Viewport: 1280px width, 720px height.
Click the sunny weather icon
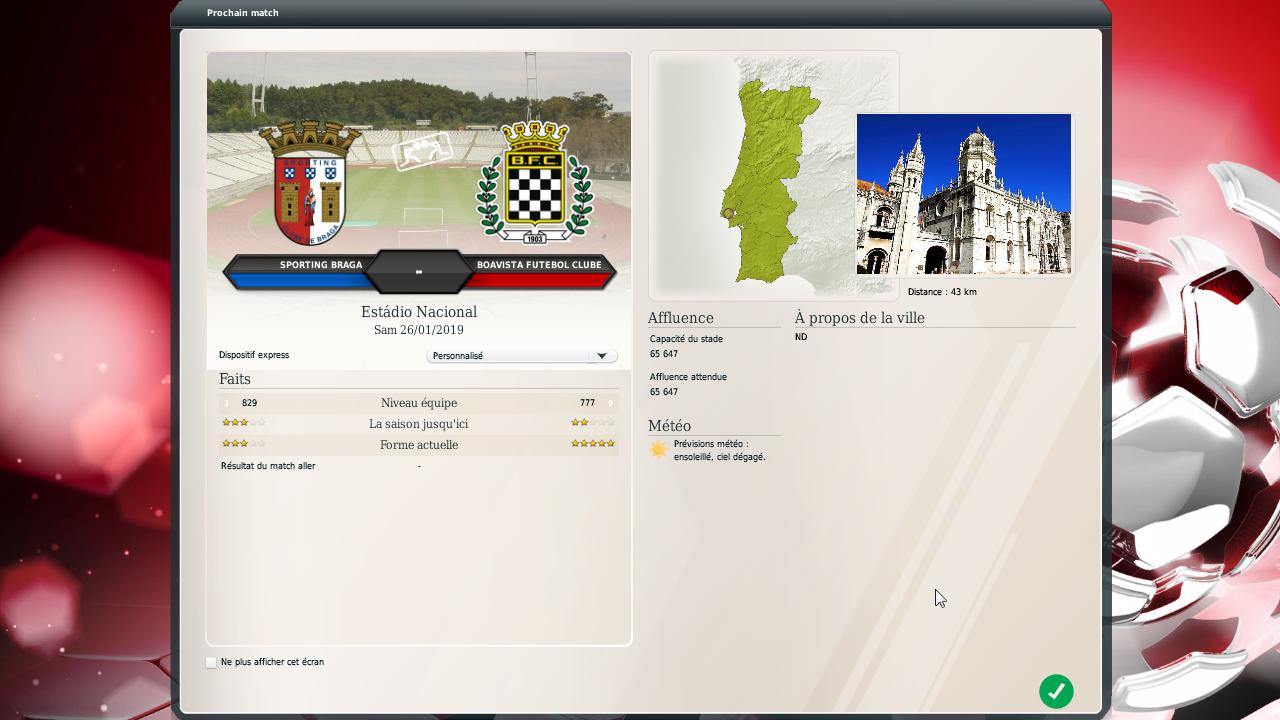pos(658,450)
